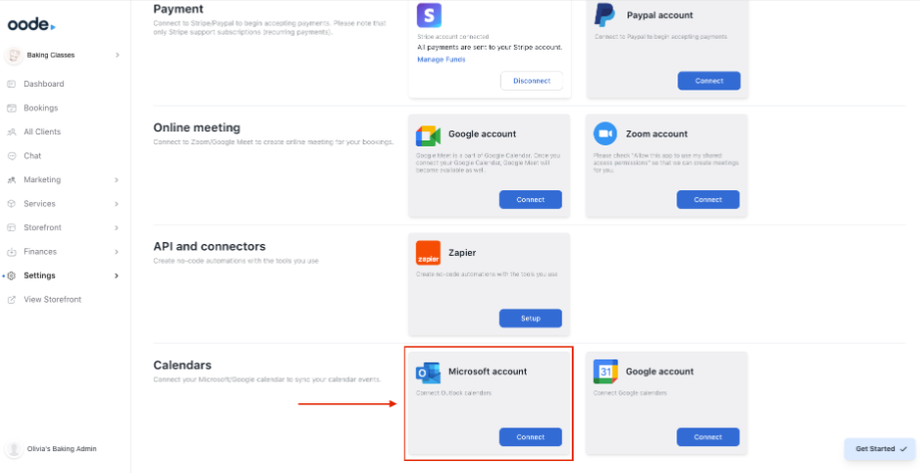Image resolution: width=920 pixels, height=473 pixels.
Task: Connect the Microsoft account calendar
Action: point(530,437)
